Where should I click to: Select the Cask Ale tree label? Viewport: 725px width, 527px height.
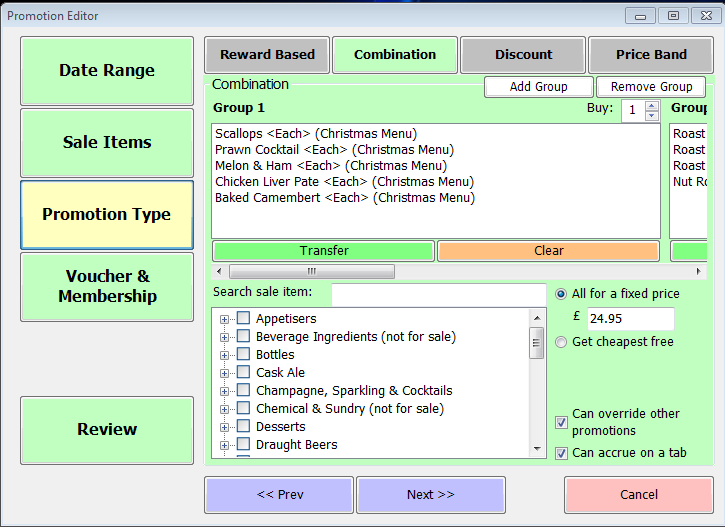tap(280, 373)
